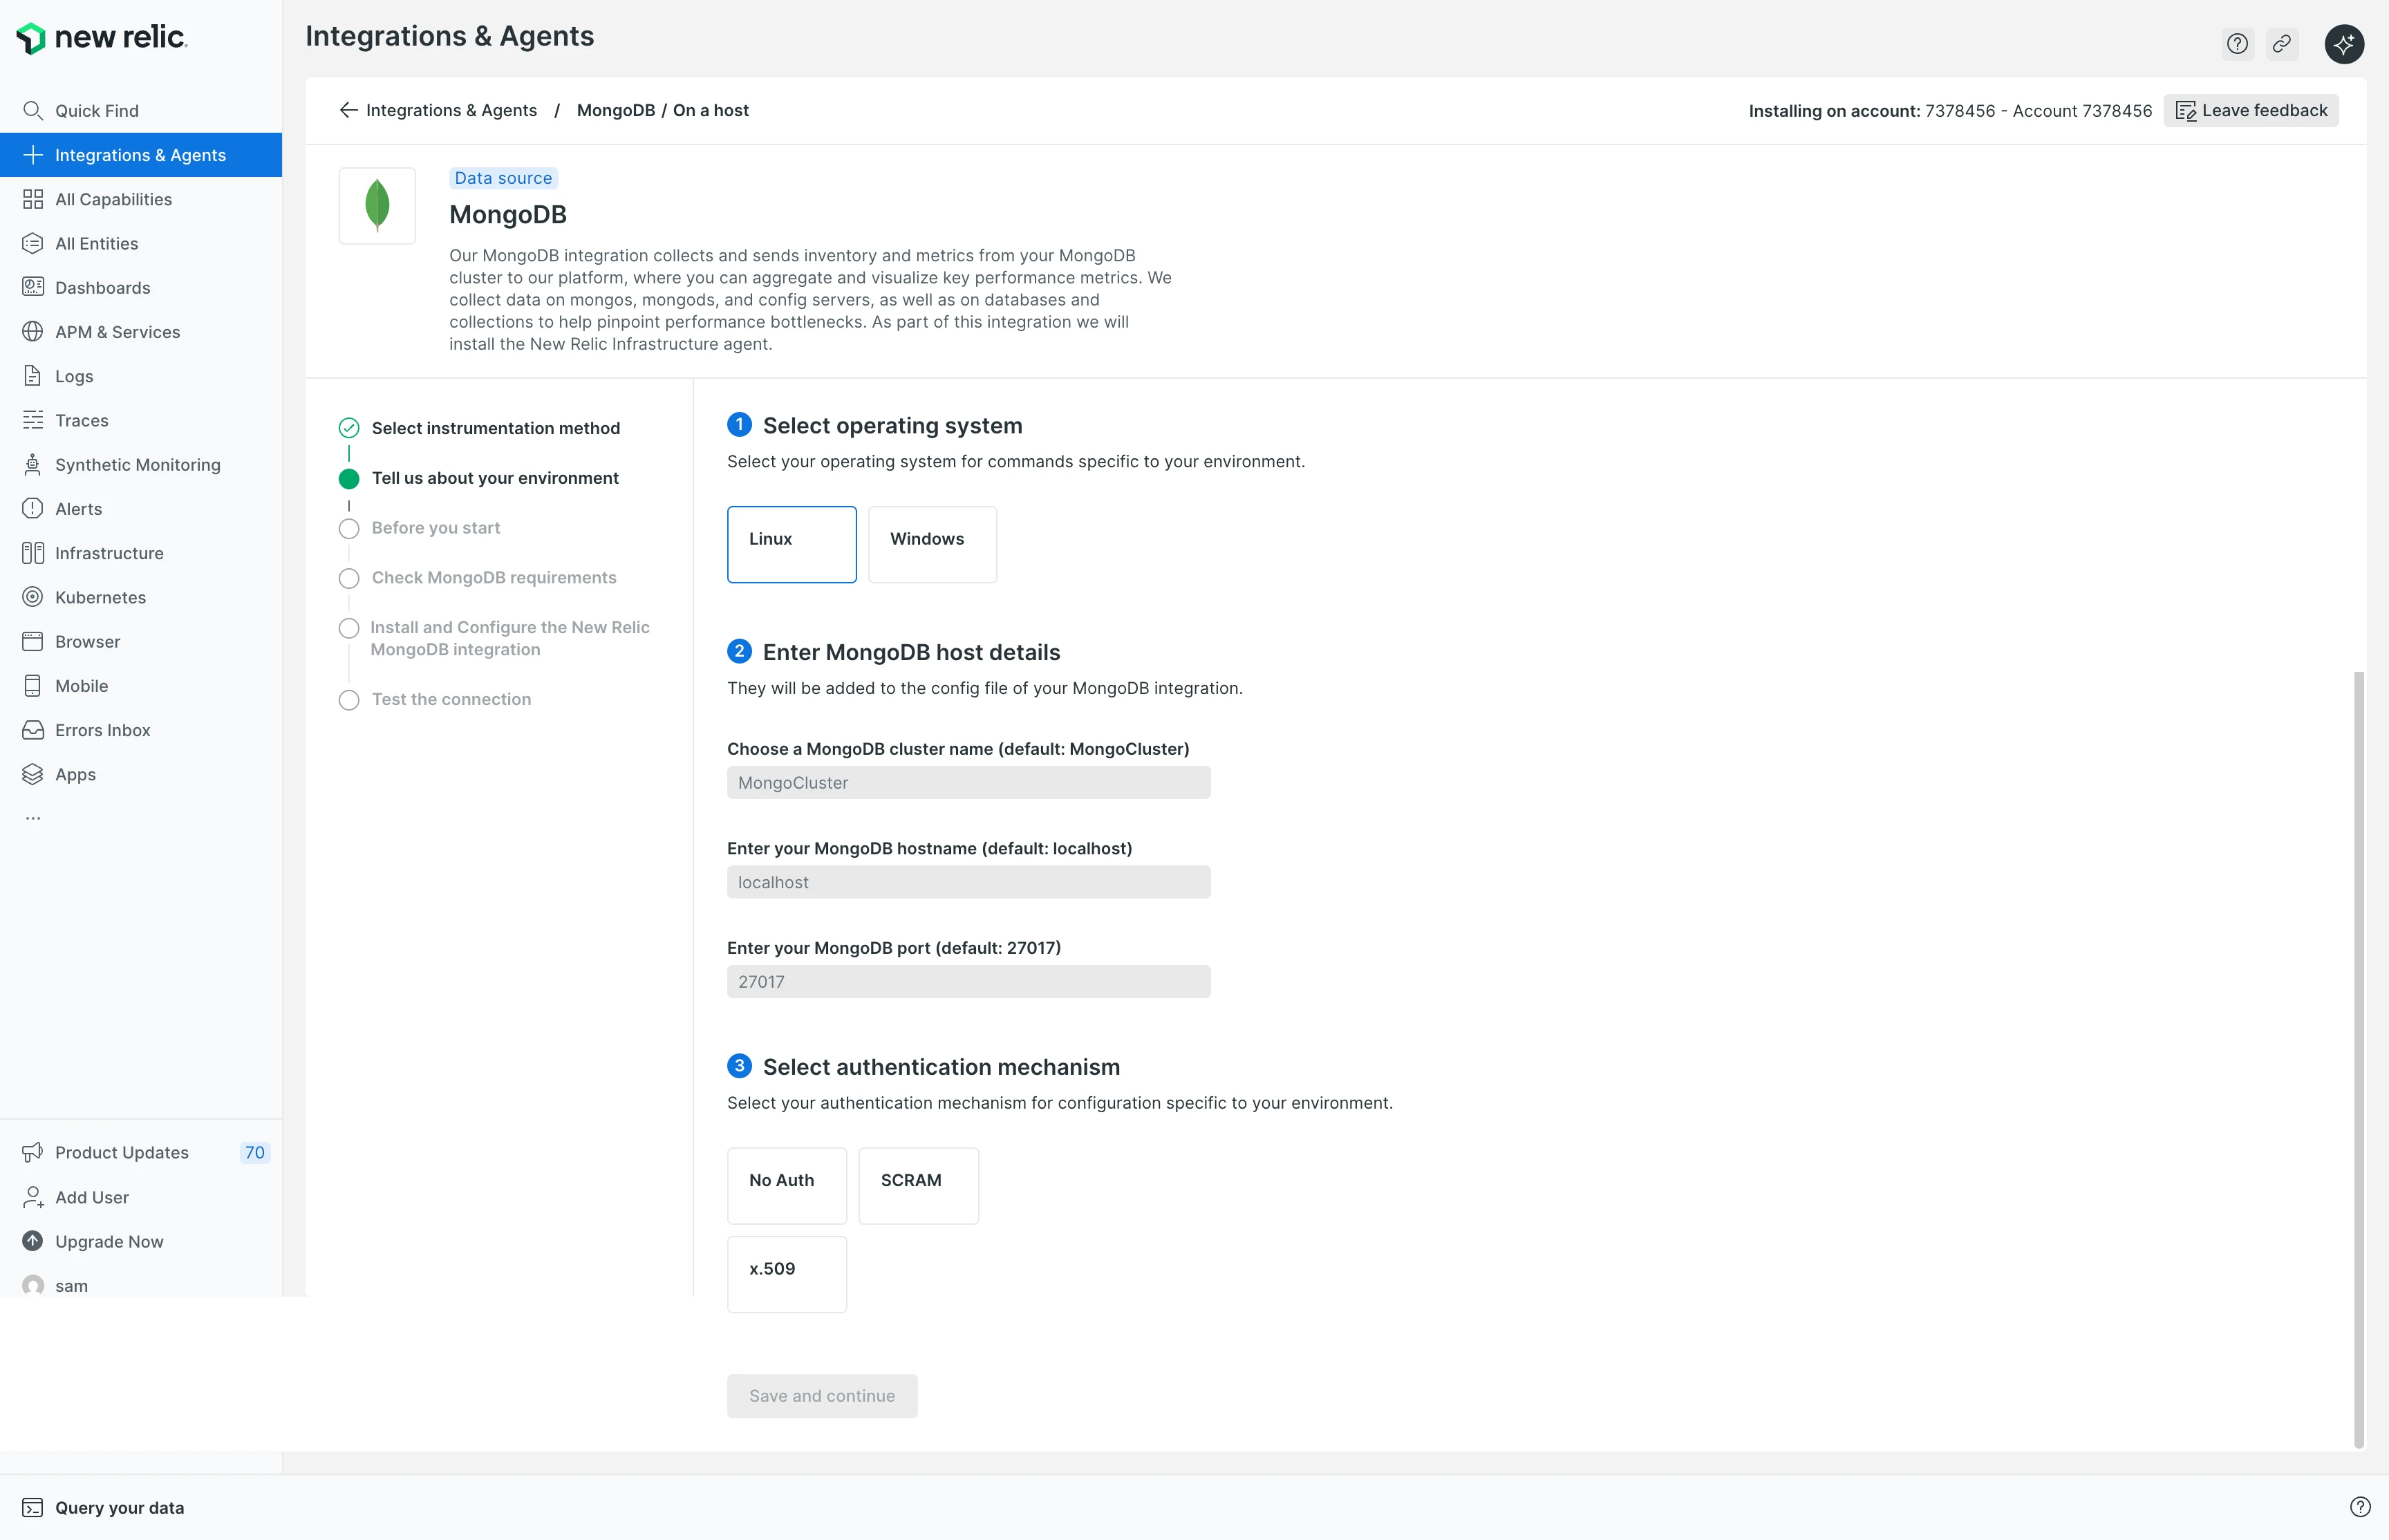Expand more navigation items ellipsis
The height and width of the screenshot is (1540, 2389).
point(33,818)
